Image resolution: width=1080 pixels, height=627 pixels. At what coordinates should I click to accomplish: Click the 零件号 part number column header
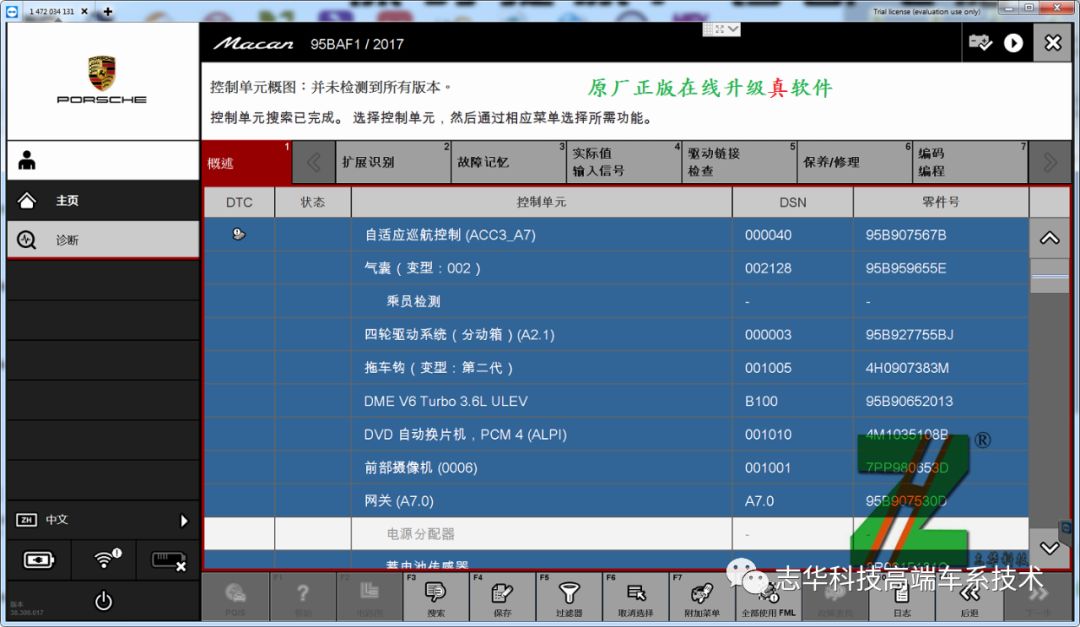(941, 202)
